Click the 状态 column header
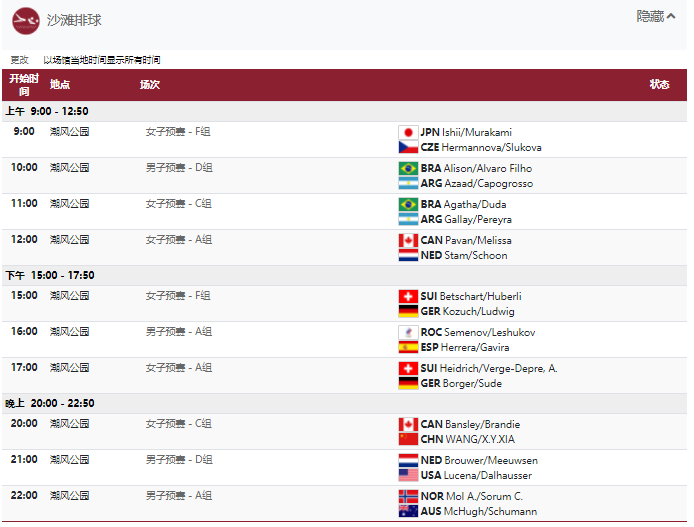 point(659,85)
